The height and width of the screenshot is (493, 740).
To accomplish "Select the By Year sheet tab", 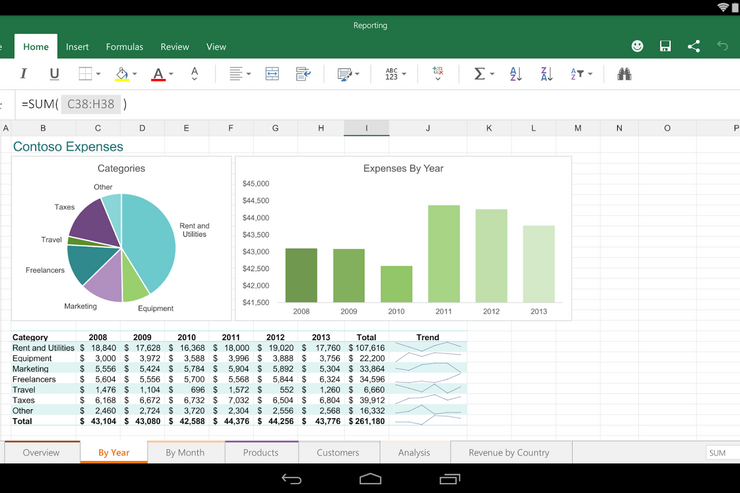I will pyautogui.click(x=114, y=452).
